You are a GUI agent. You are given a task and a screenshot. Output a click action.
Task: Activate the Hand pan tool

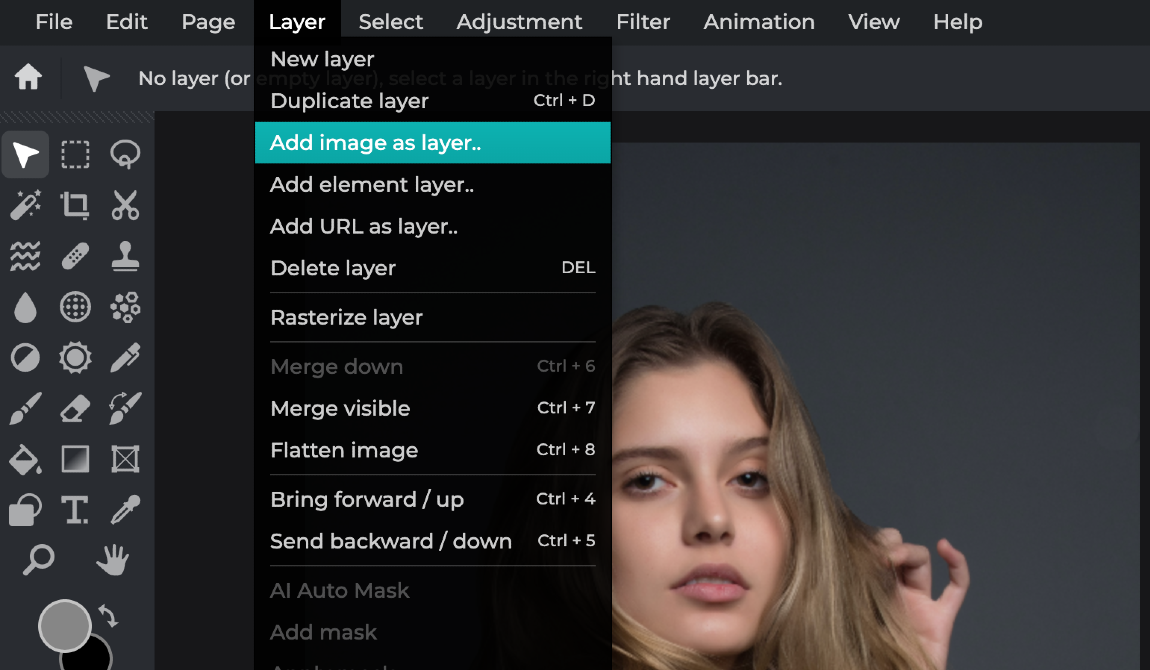(112, 560)
